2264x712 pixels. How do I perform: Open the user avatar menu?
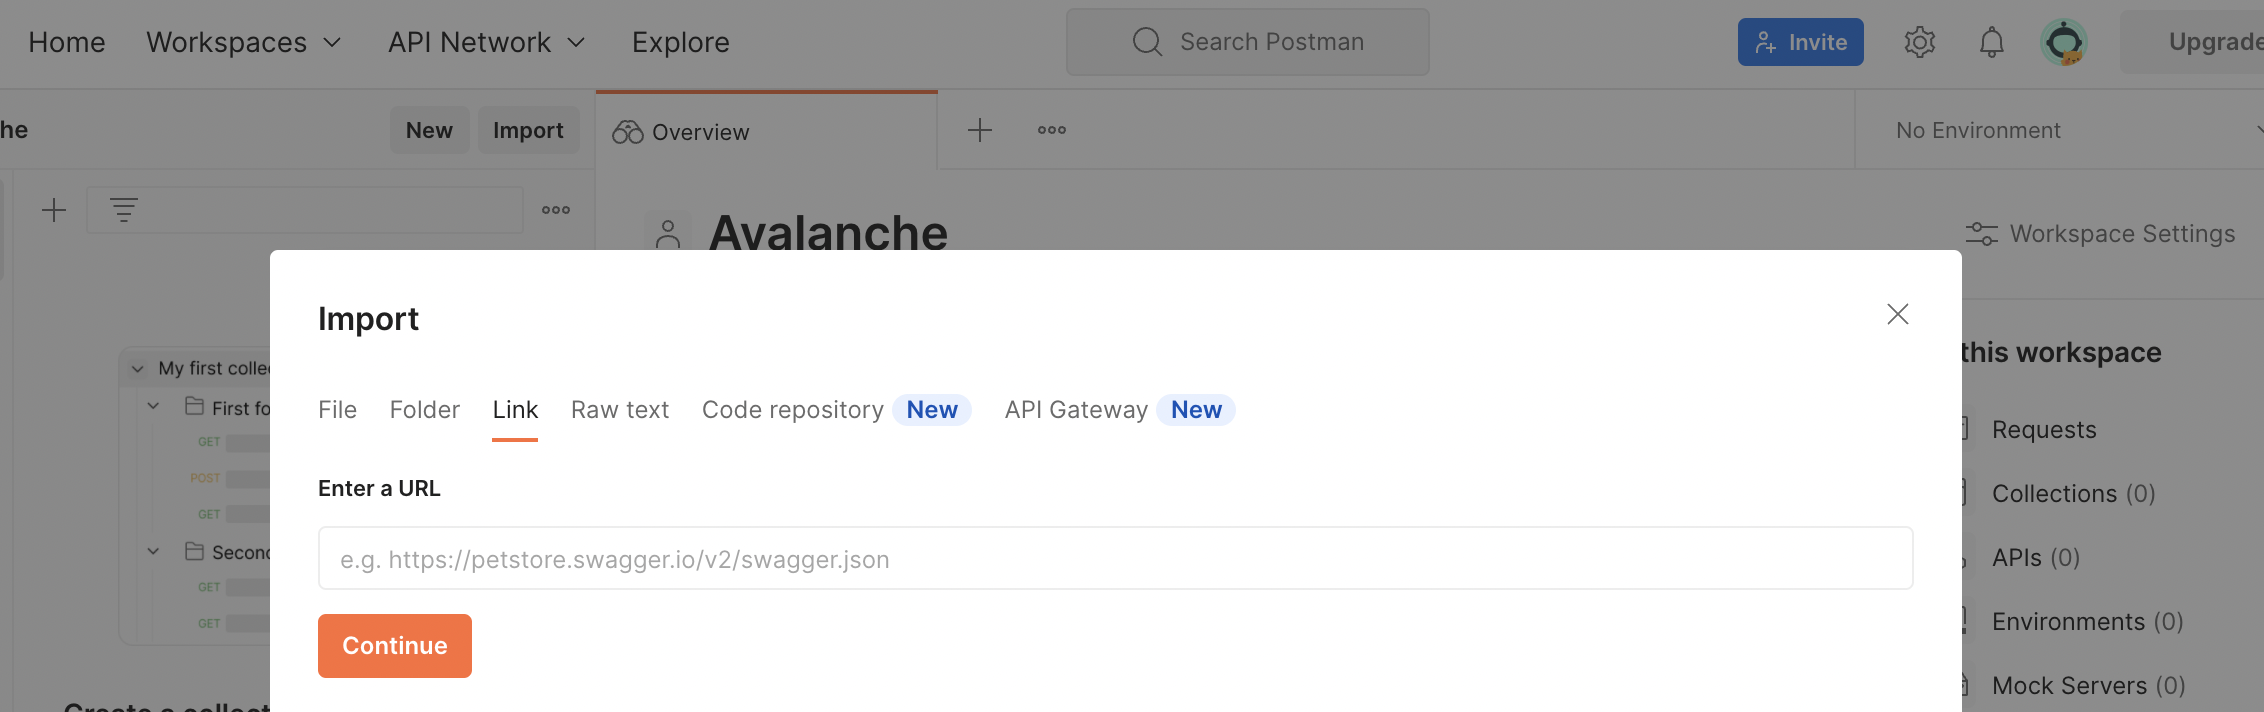tap(2063, 42)
